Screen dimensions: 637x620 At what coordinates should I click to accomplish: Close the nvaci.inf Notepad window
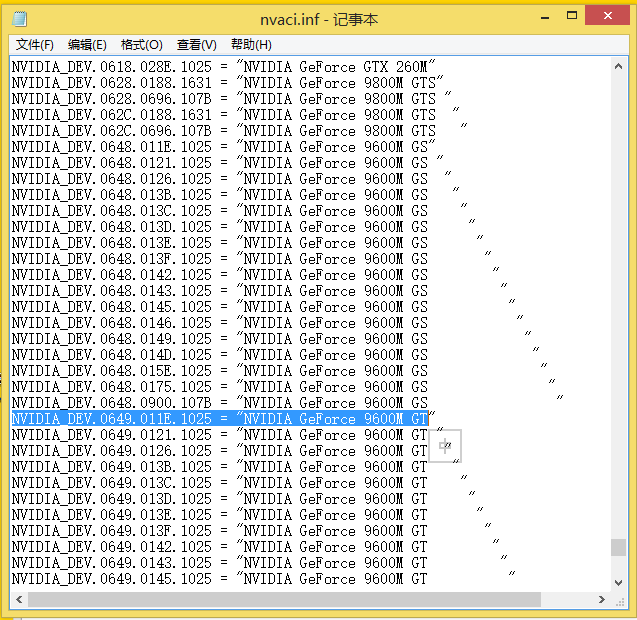pos(607,15)
